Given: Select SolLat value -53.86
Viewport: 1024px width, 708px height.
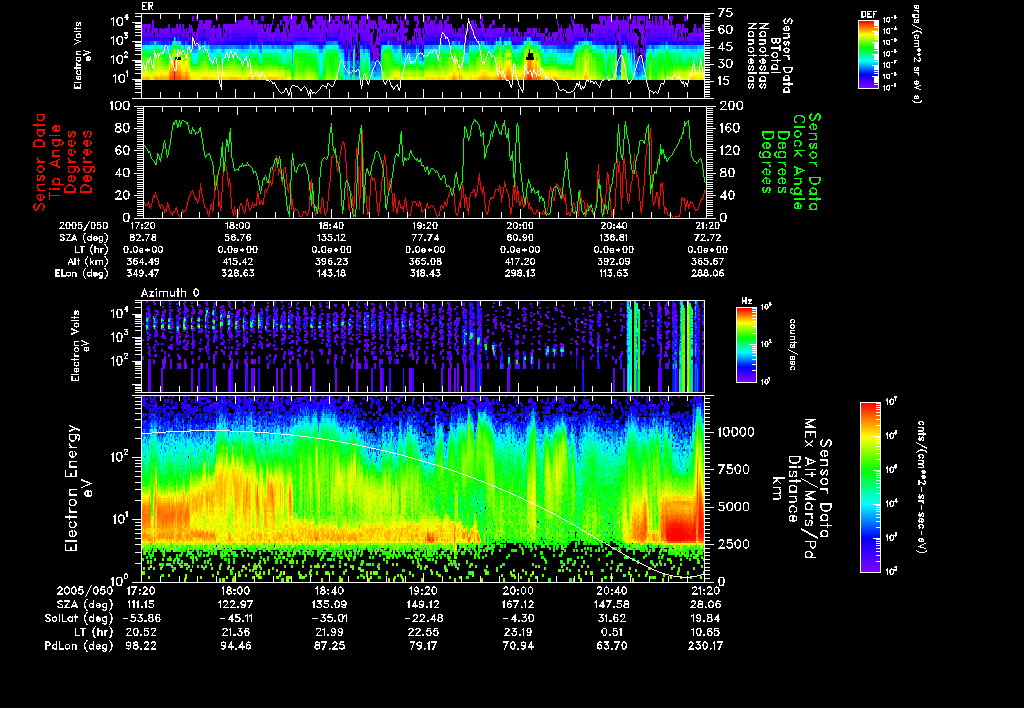Looking at the screenshot, I should coord(142,619).
